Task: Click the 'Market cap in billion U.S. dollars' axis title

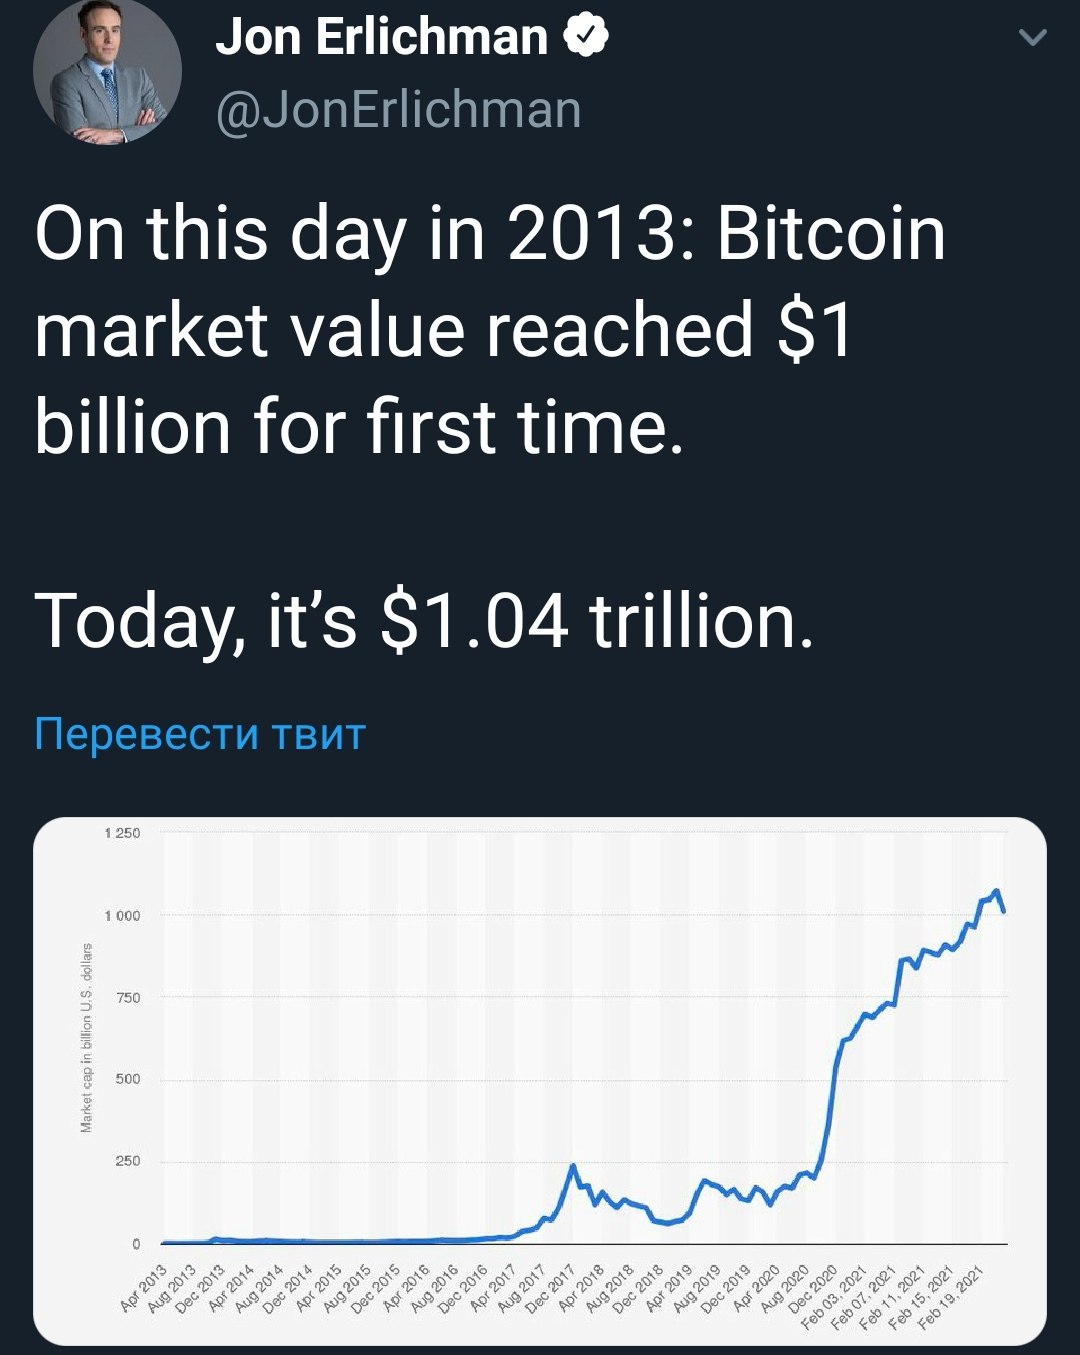Action: click(x=87, y=1038)
